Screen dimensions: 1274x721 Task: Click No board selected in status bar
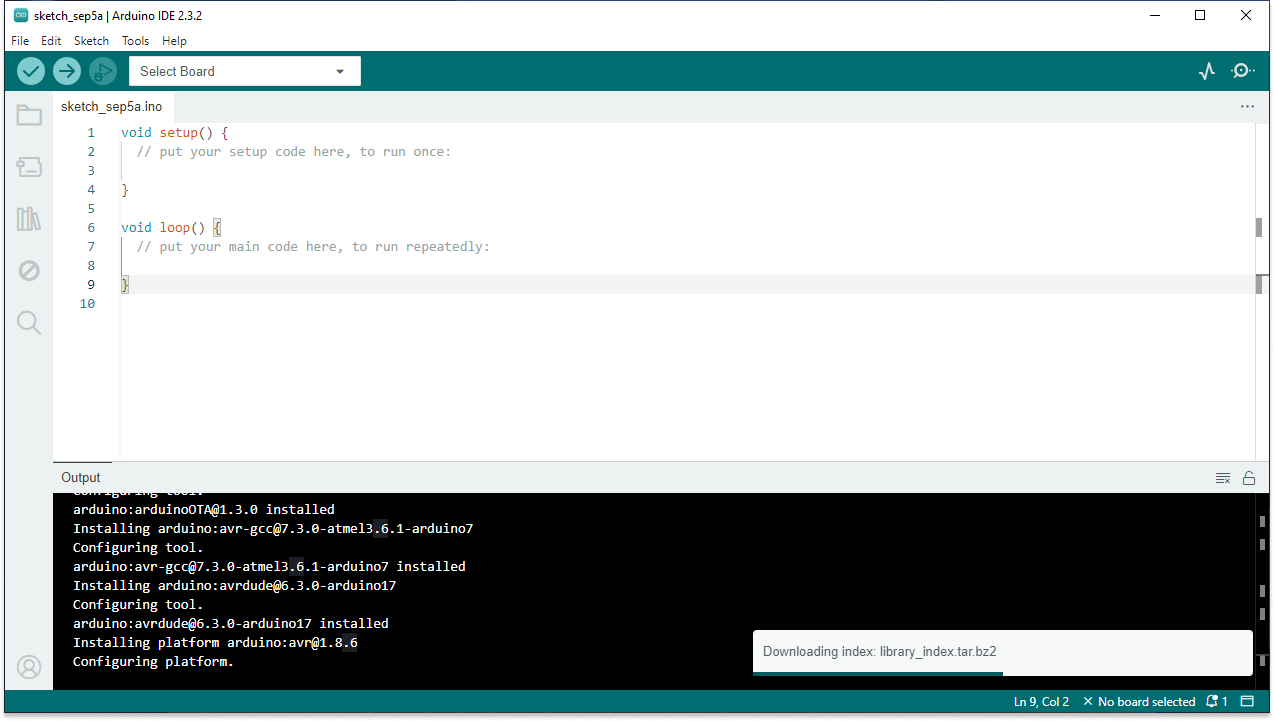click(1140, 702)
